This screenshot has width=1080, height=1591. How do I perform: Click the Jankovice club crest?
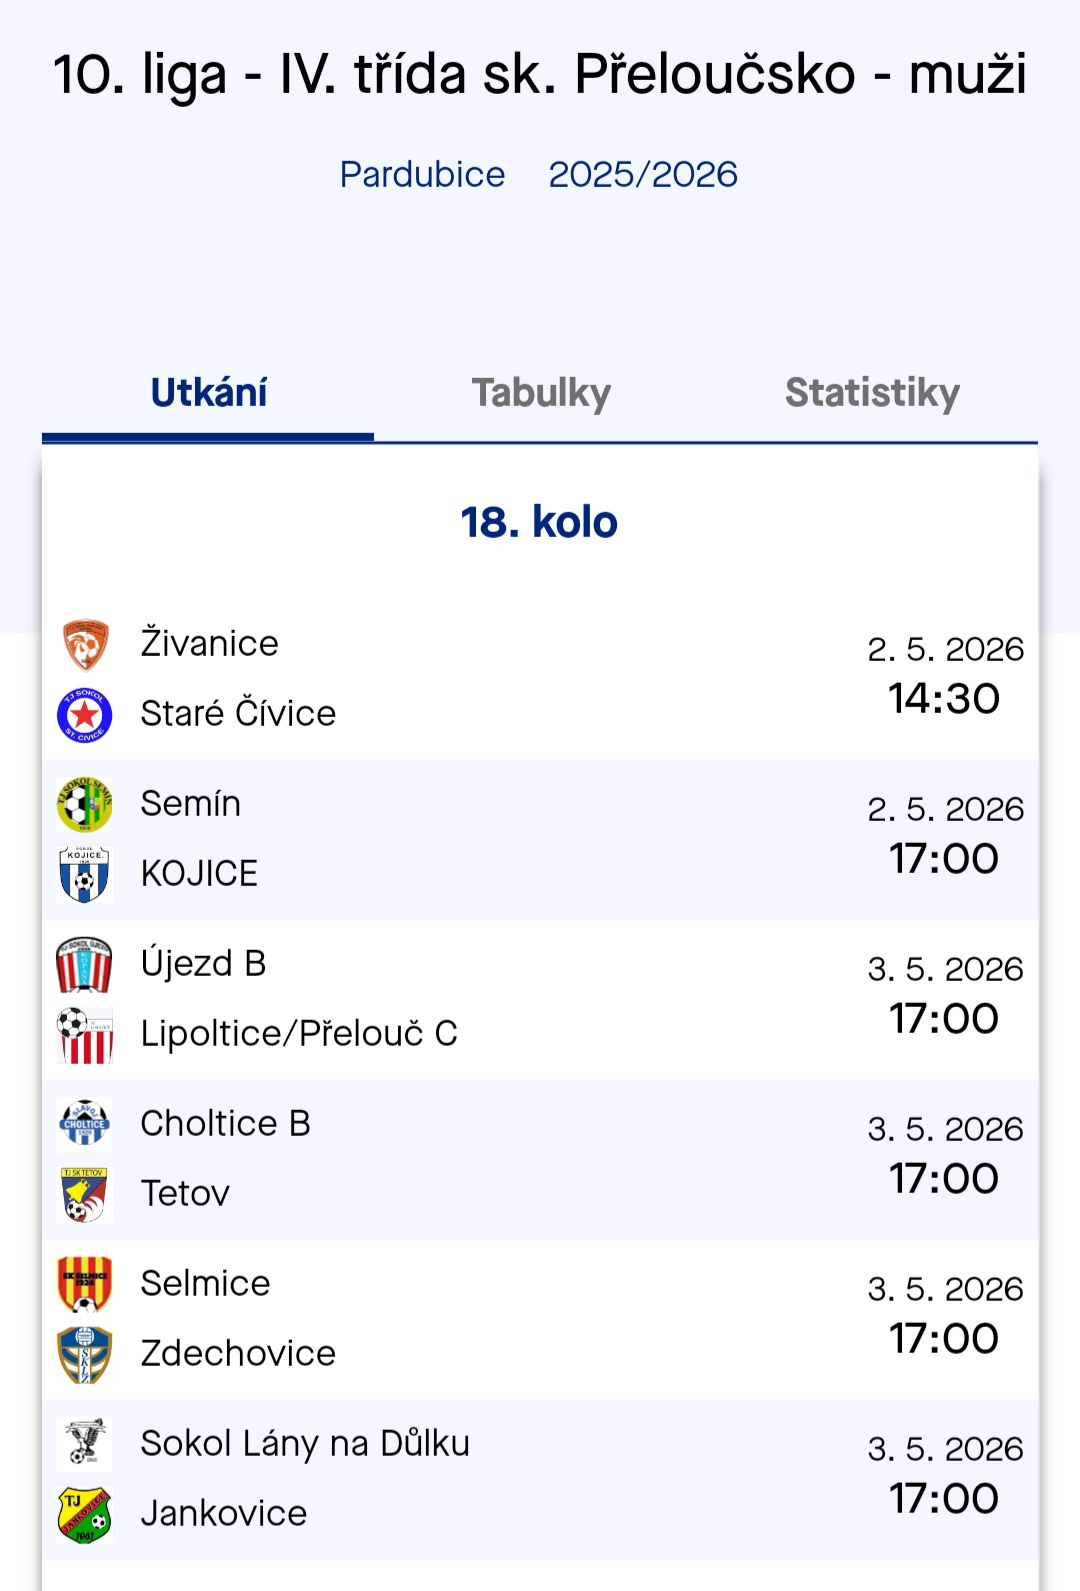pos(85,1515)
